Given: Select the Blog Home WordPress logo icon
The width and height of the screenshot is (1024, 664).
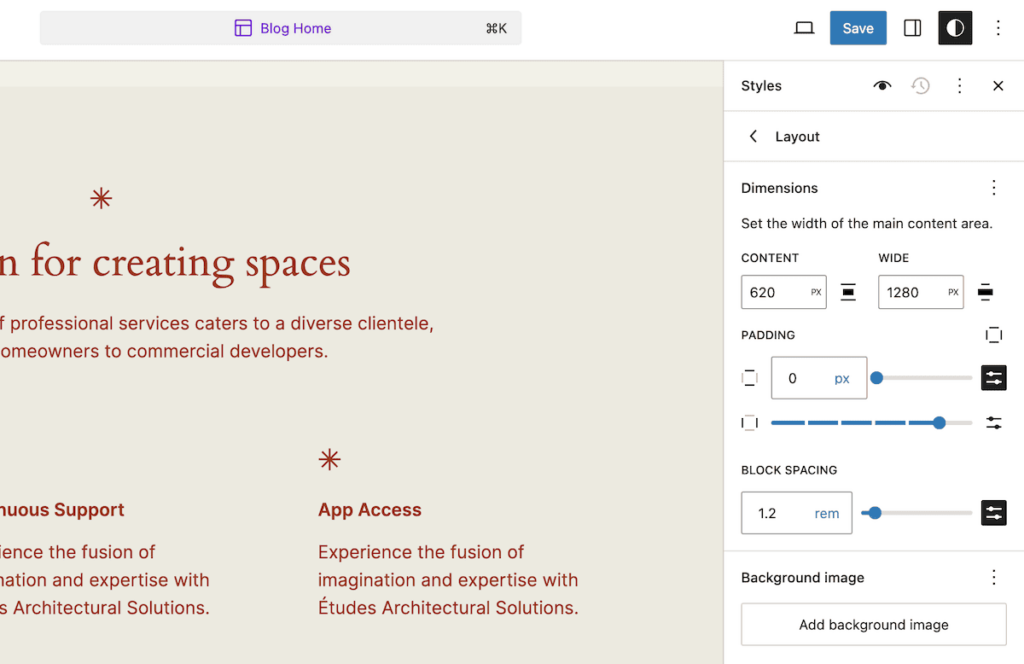Looking at the screenshot, I should point(243,27).
